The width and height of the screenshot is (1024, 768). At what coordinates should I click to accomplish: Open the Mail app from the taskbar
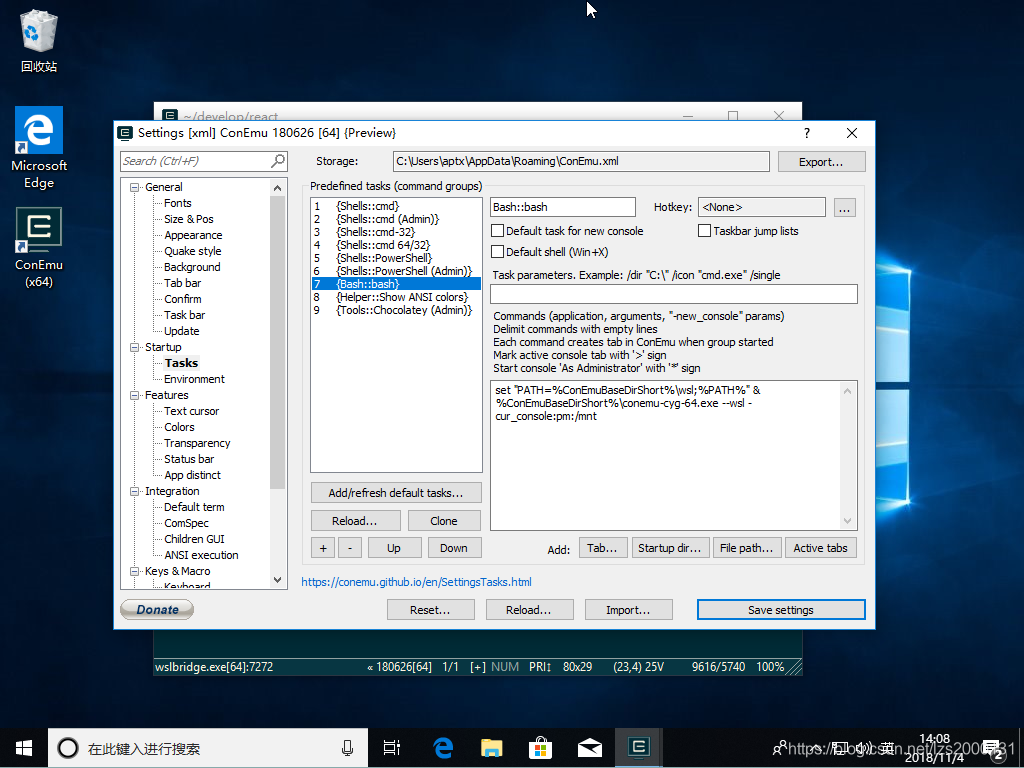[x=589, y=748]
